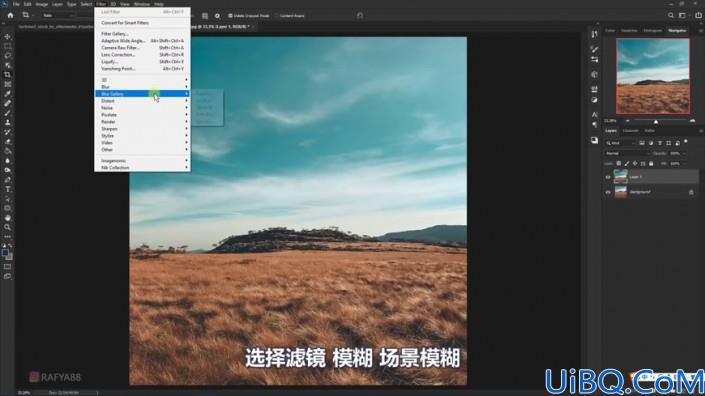
Task: Toggle lock transparent pixels
Action: pos(619,164)
